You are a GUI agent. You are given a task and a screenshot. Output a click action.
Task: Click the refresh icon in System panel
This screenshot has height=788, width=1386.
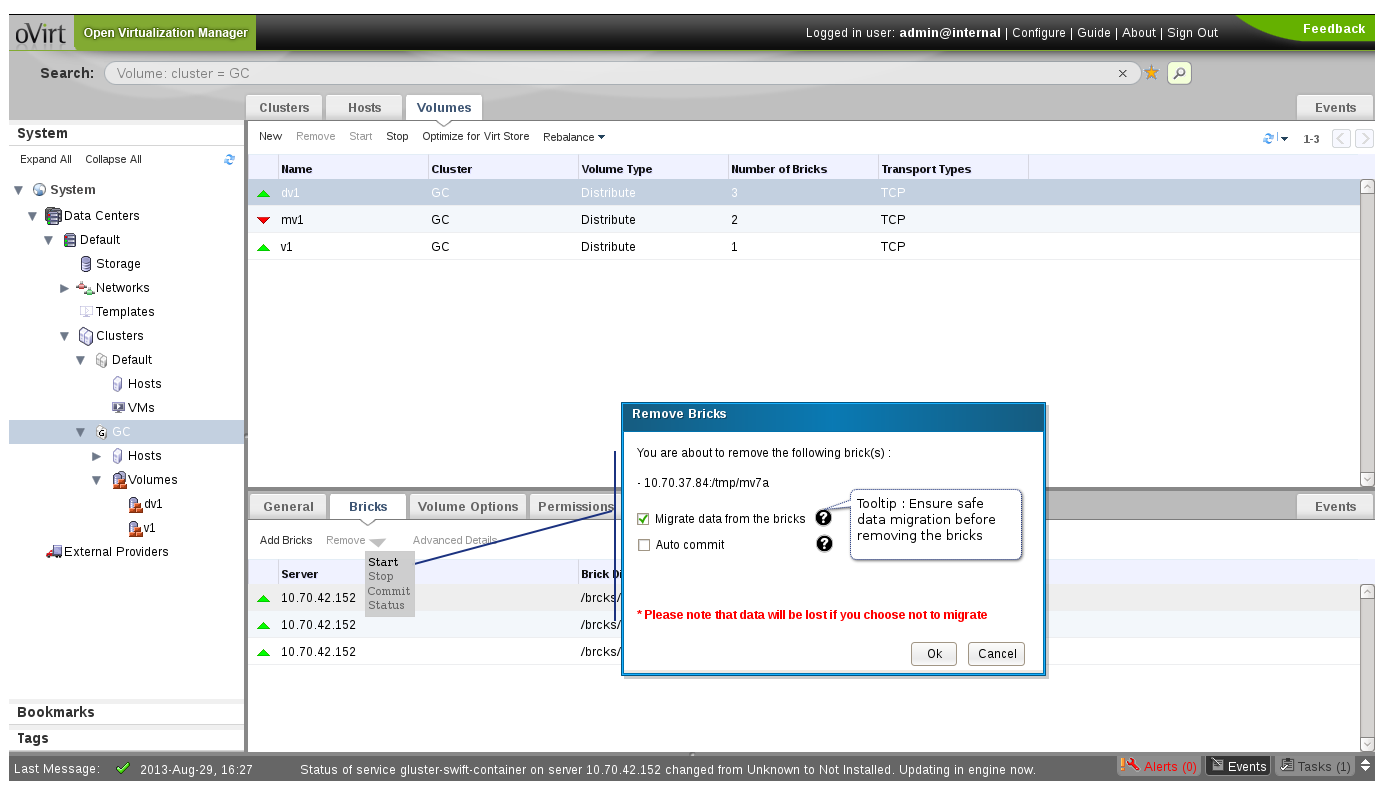(x=229, y=159)
